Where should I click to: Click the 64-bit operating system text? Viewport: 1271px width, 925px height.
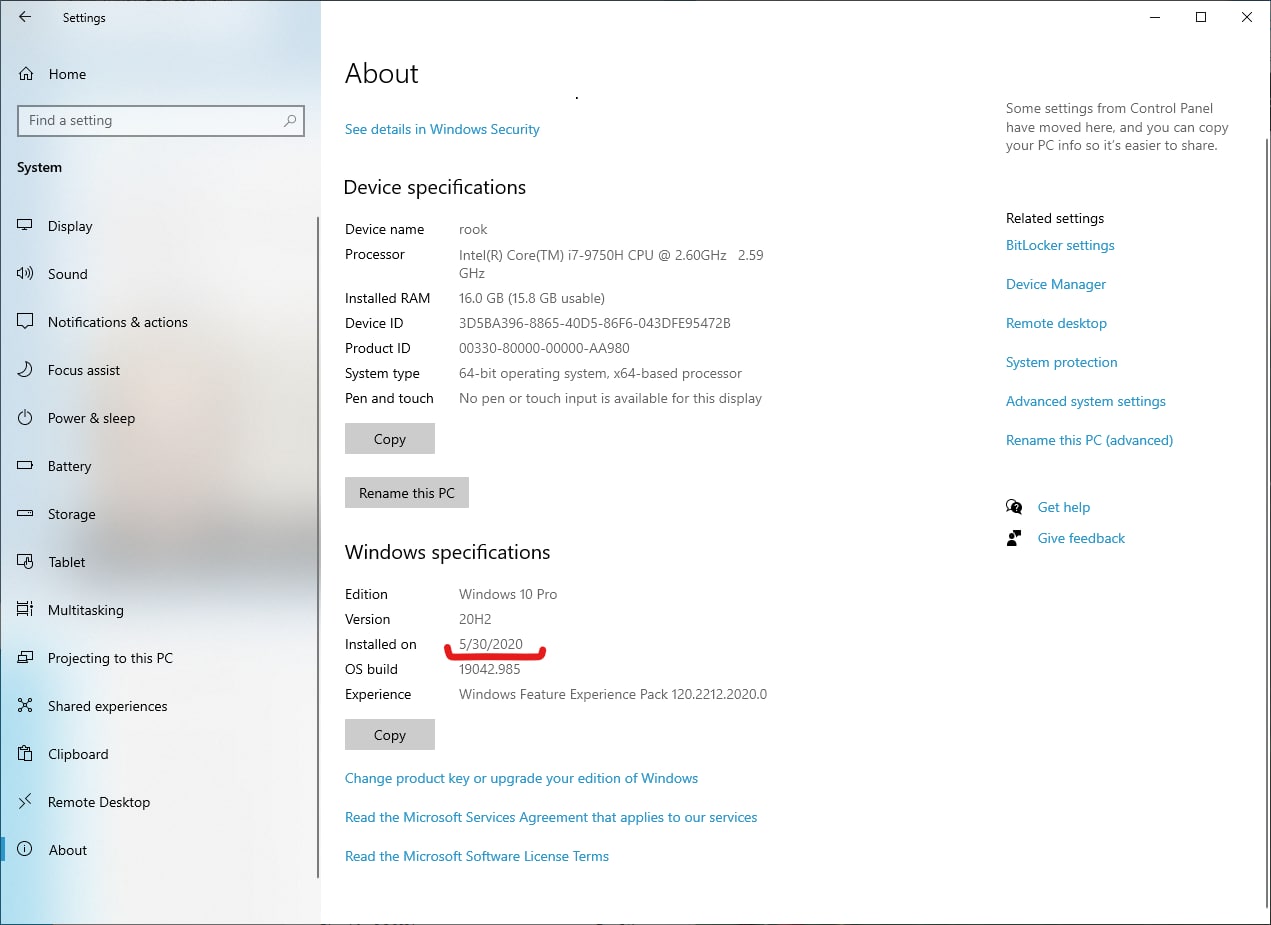[600, 373]
